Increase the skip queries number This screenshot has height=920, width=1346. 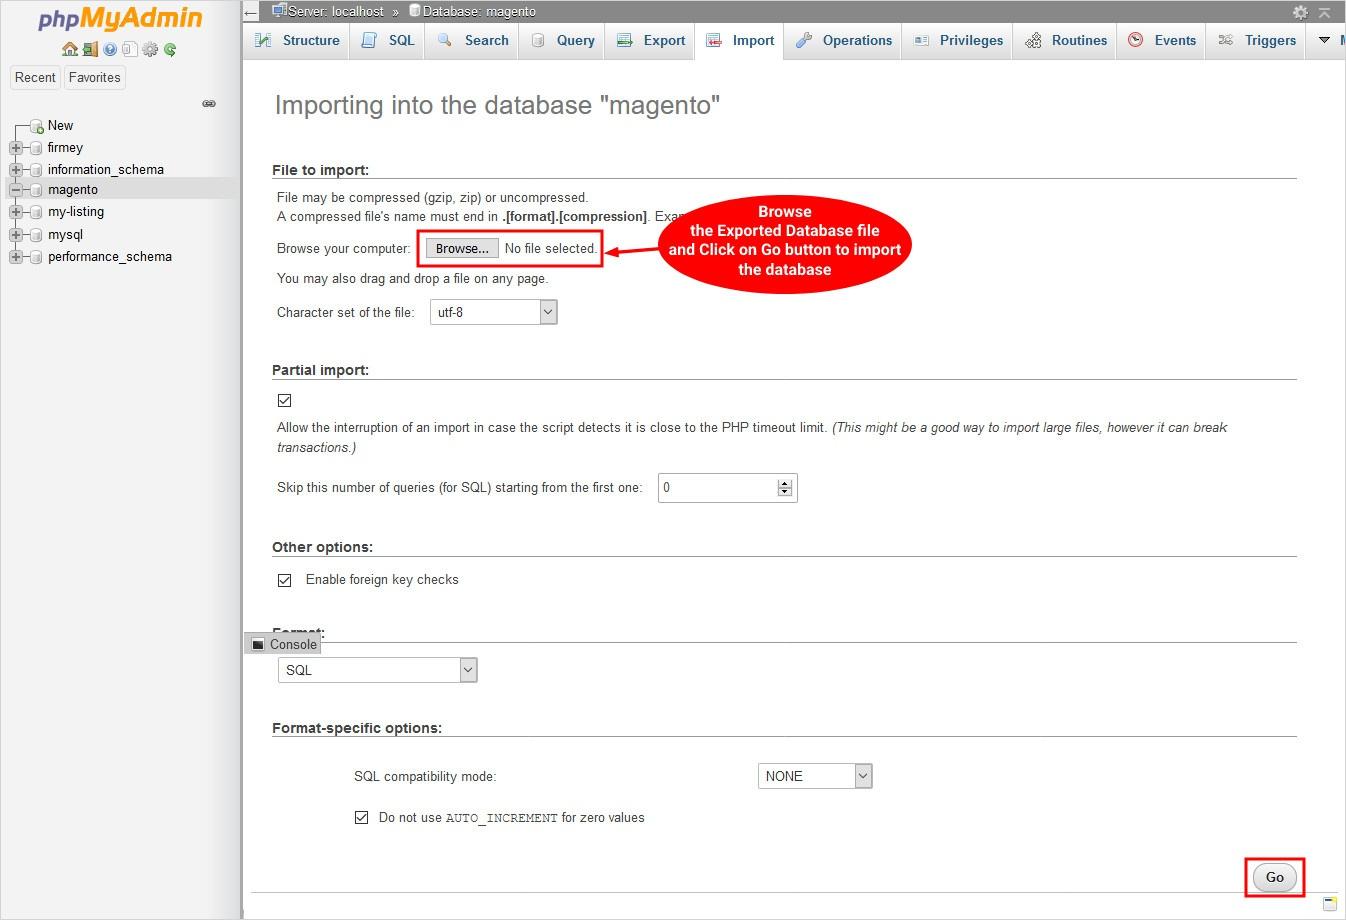coord(785,483)
